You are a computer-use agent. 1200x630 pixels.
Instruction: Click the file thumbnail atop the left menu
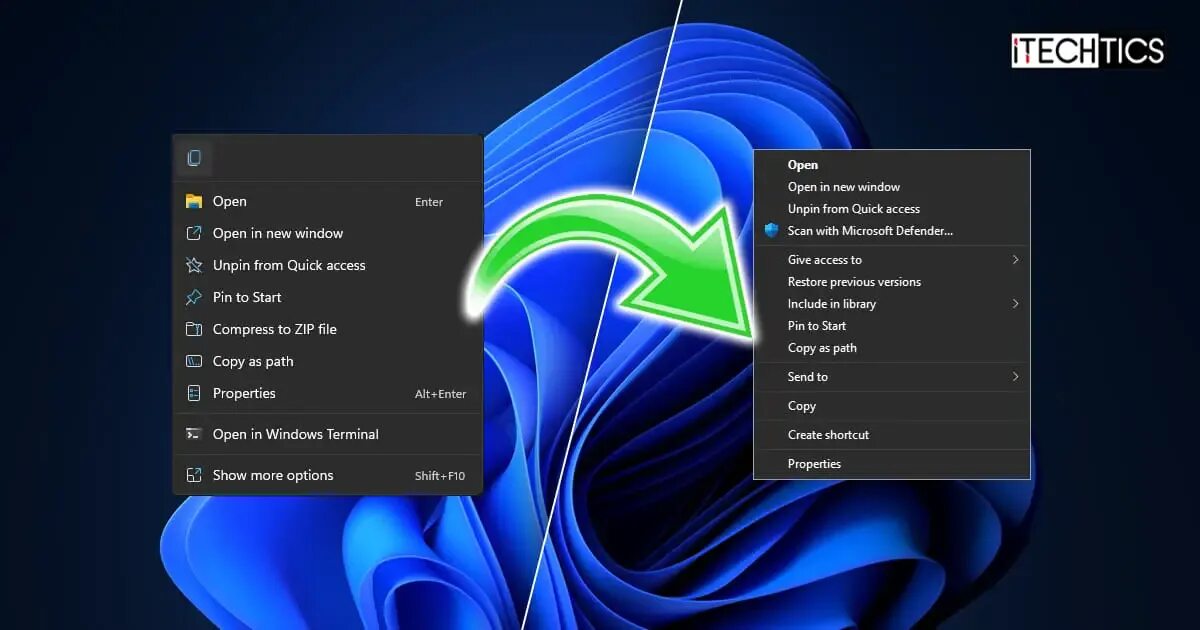[195, 157]
